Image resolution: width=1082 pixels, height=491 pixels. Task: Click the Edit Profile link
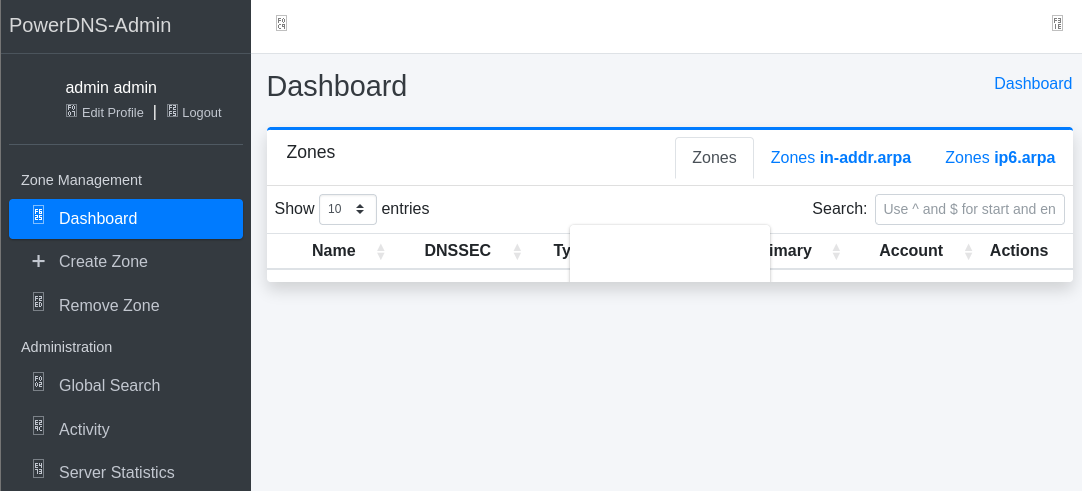click(x=112, y=113)
